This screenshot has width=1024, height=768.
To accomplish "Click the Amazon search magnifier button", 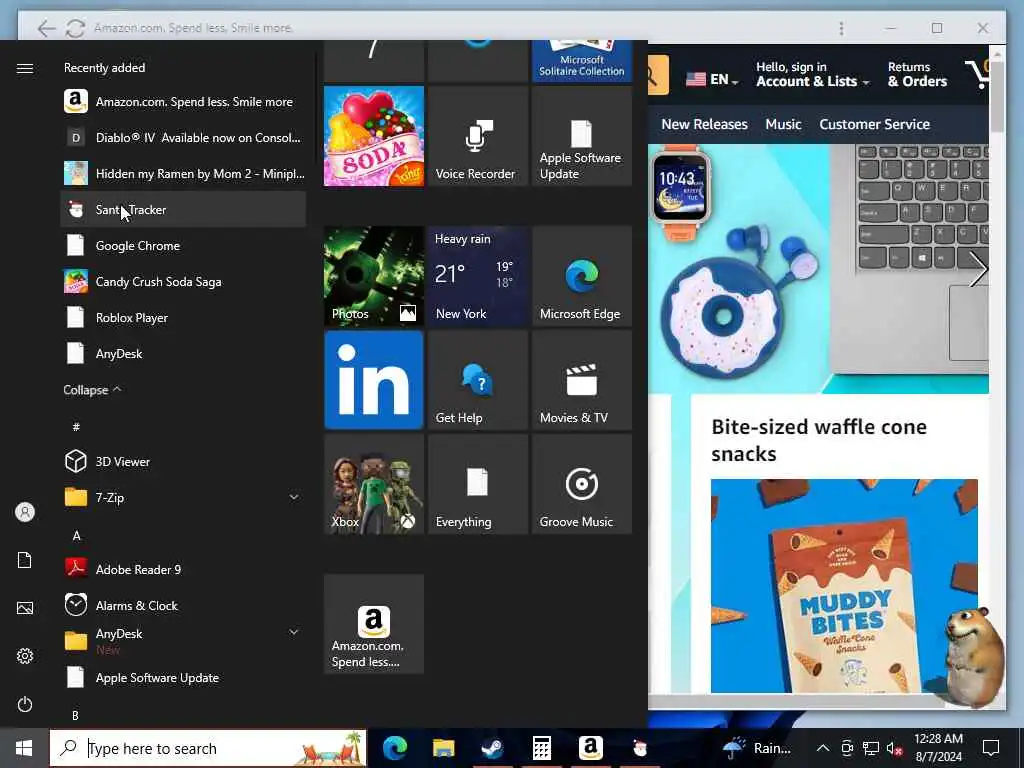I will pyautogui.click(x=658, y=75).
